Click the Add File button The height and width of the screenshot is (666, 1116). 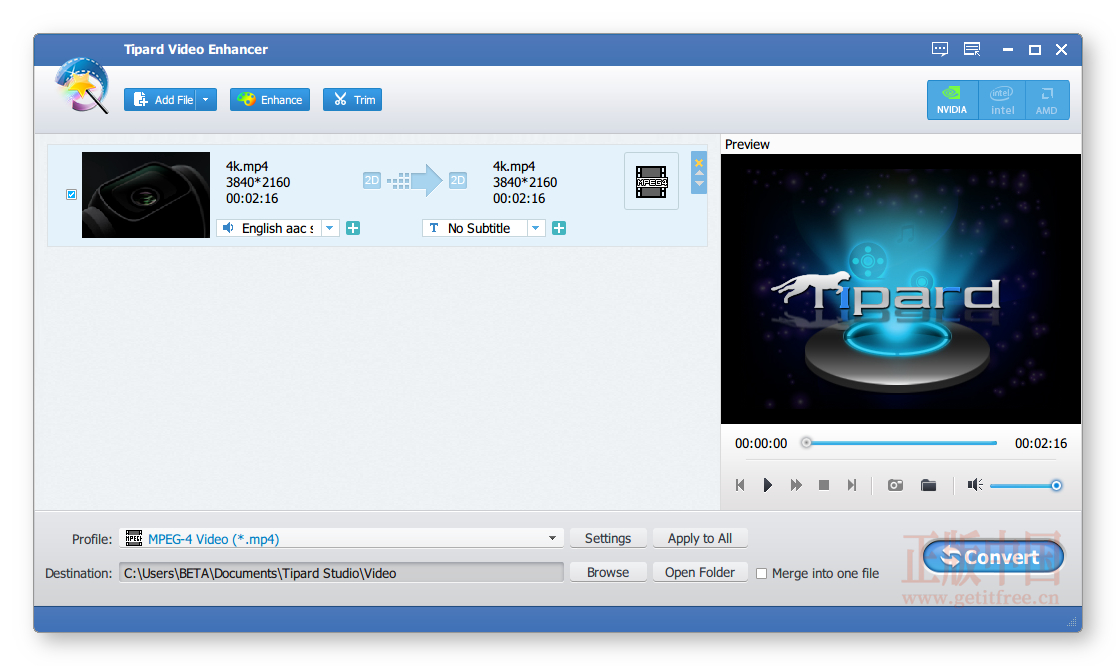pos(160,100)
